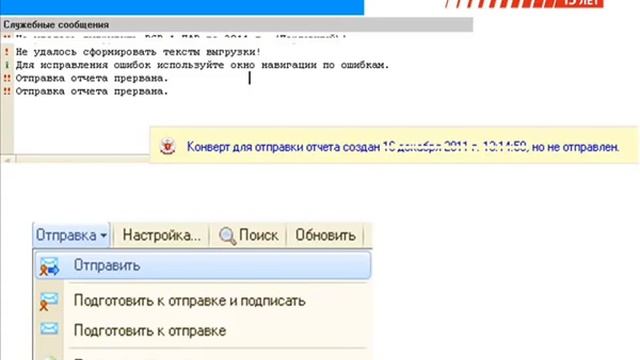The image size is (640, 360).
Task: Click the error mark beside Не удалось сформировать
Action: [x=7, y=52]
